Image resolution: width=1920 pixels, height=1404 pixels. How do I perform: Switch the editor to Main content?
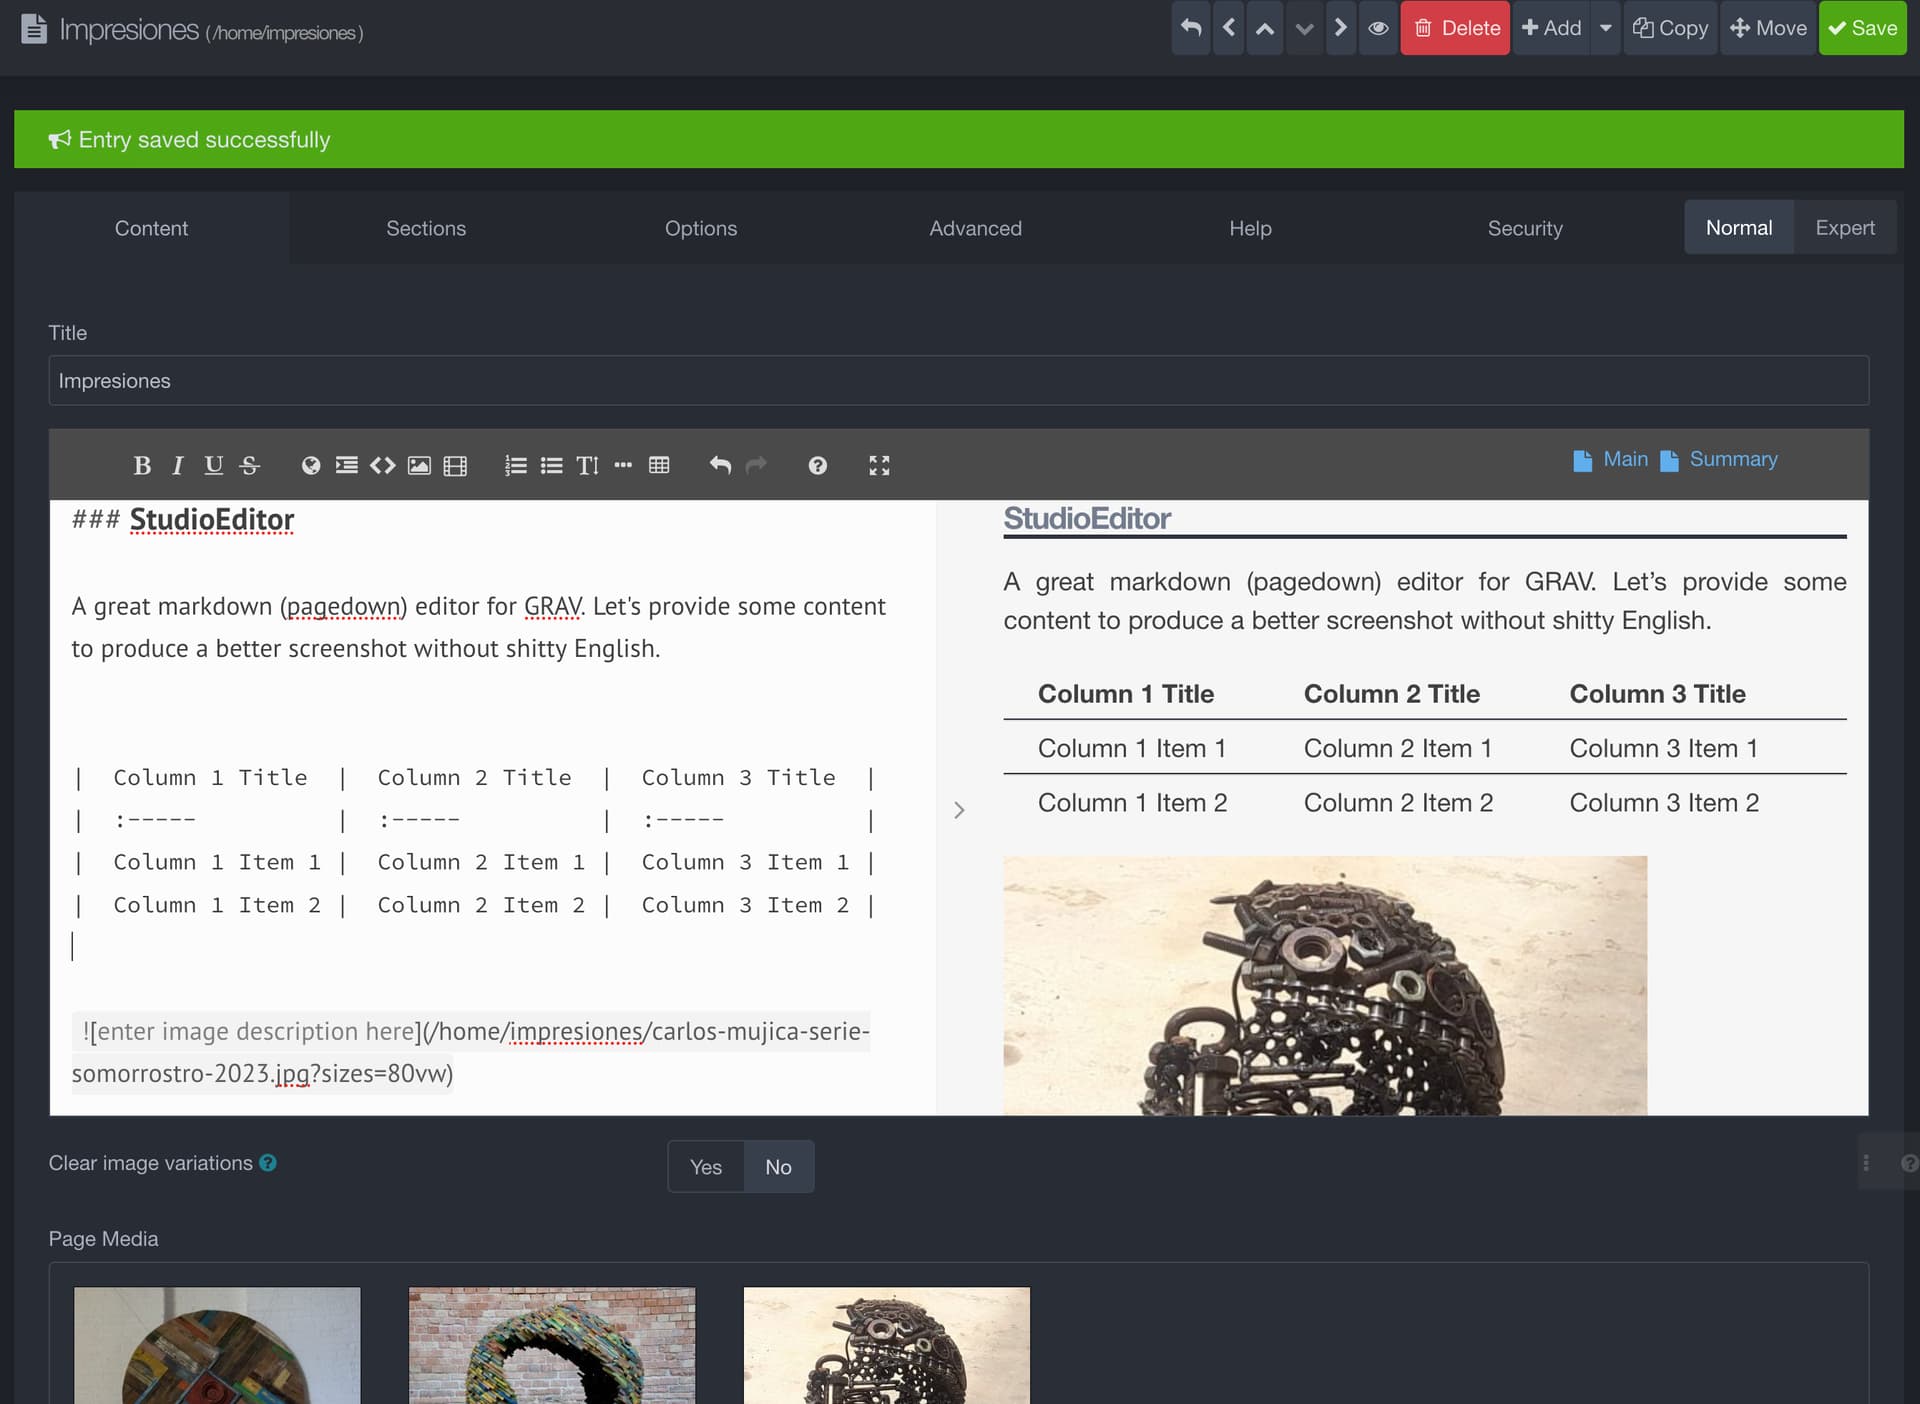tap(1611, 459)
